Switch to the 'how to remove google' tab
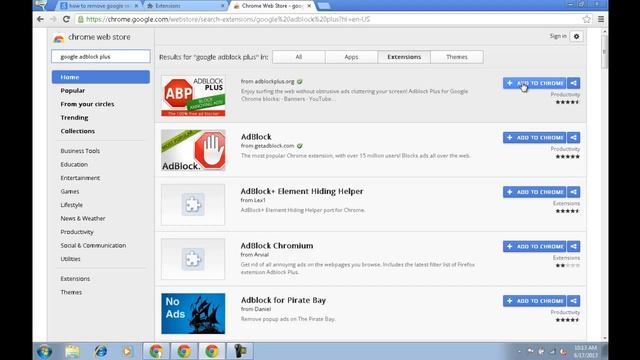This screenshot has width=640, height=360. [99, 6]
